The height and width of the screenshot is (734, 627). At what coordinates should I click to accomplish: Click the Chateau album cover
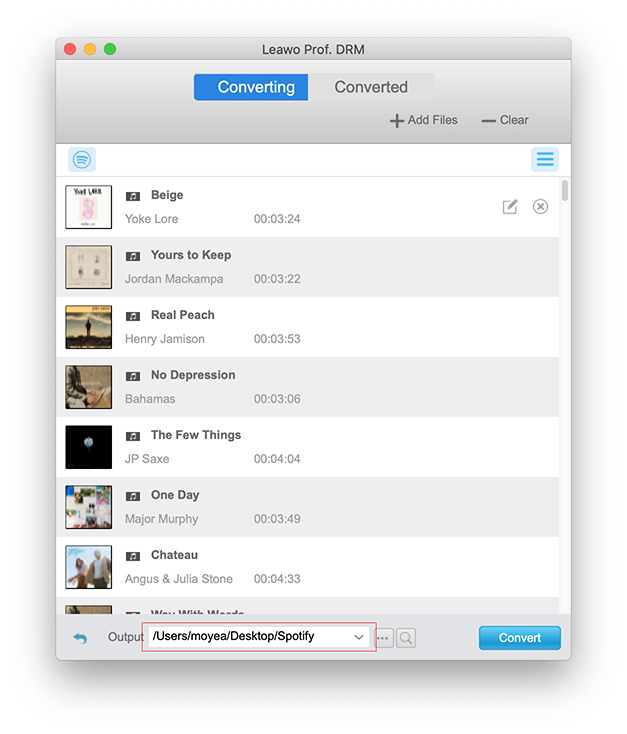point(88,567)
